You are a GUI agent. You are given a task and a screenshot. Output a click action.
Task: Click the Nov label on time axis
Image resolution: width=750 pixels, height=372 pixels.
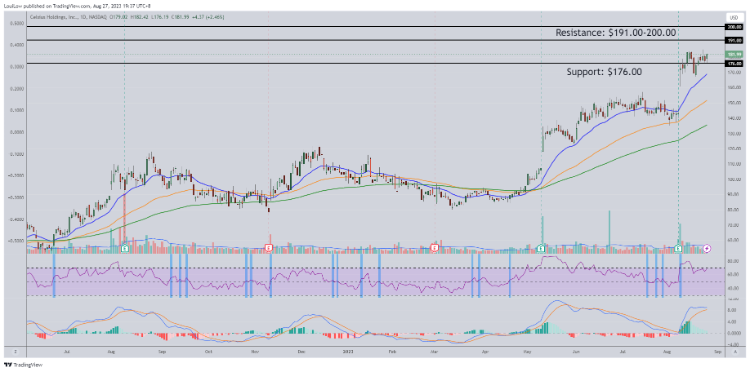click(255, 351)
